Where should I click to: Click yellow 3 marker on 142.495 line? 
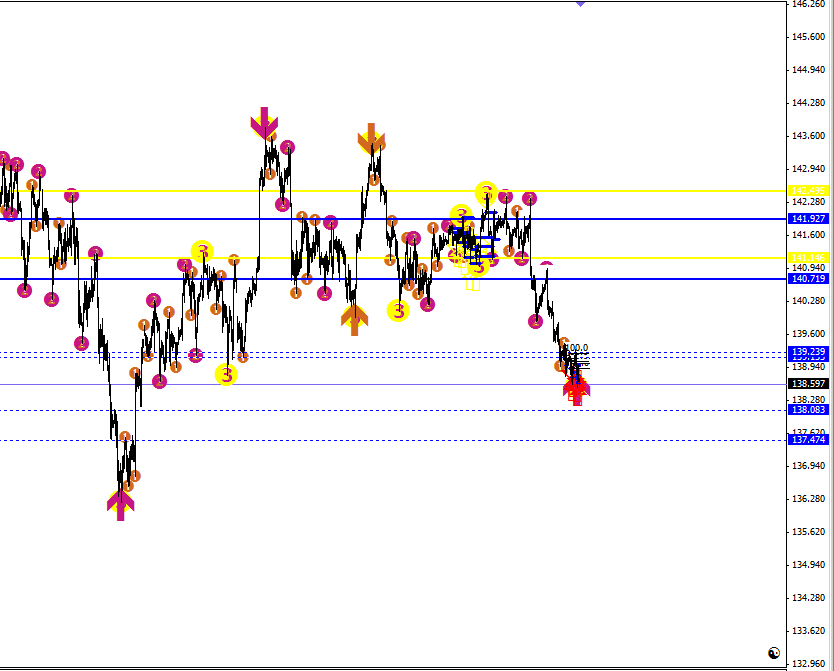pos(486,192)
